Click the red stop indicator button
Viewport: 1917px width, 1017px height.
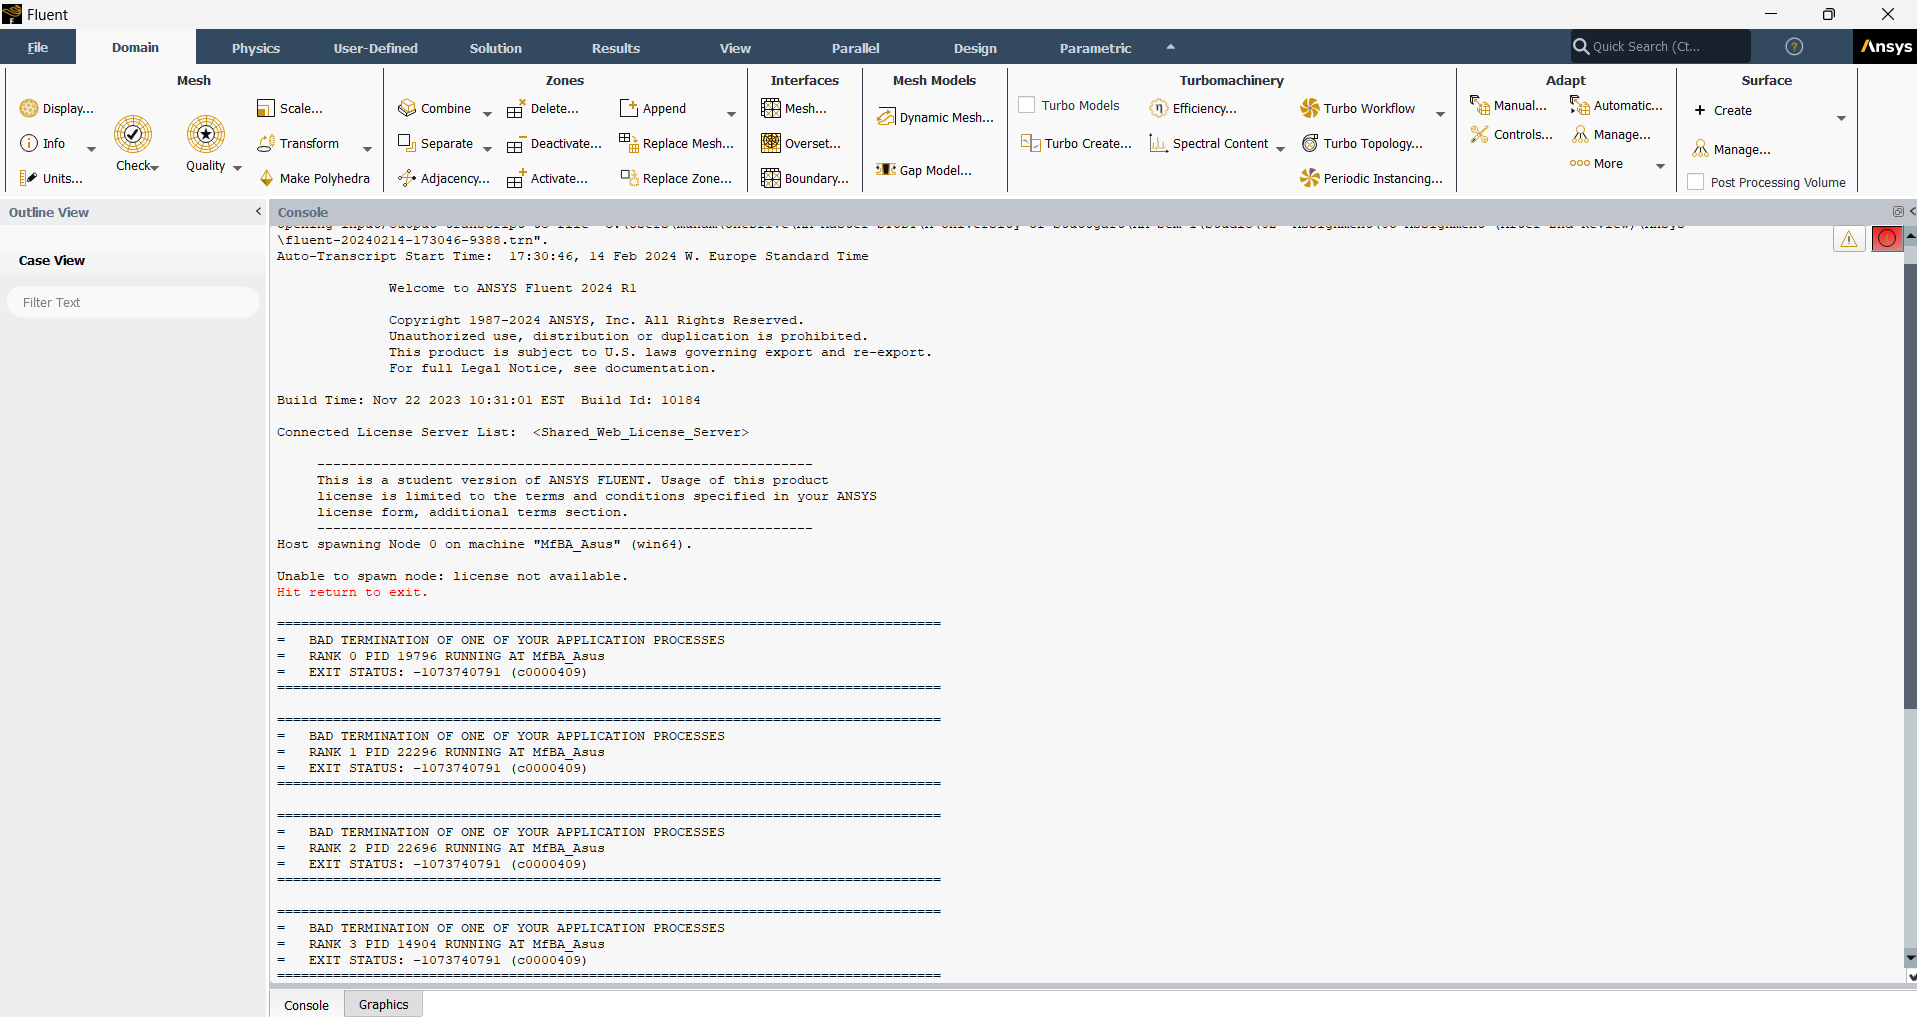pos(1887,238)
